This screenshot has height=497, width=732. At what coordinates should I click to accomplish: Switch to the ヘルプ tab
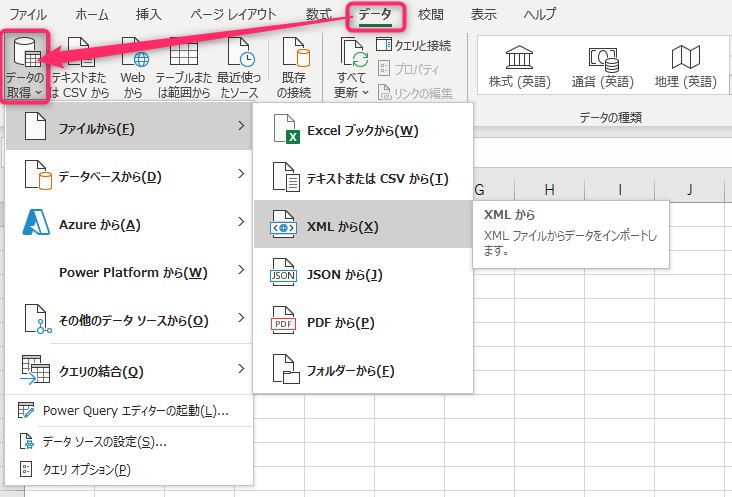(540, 14)
